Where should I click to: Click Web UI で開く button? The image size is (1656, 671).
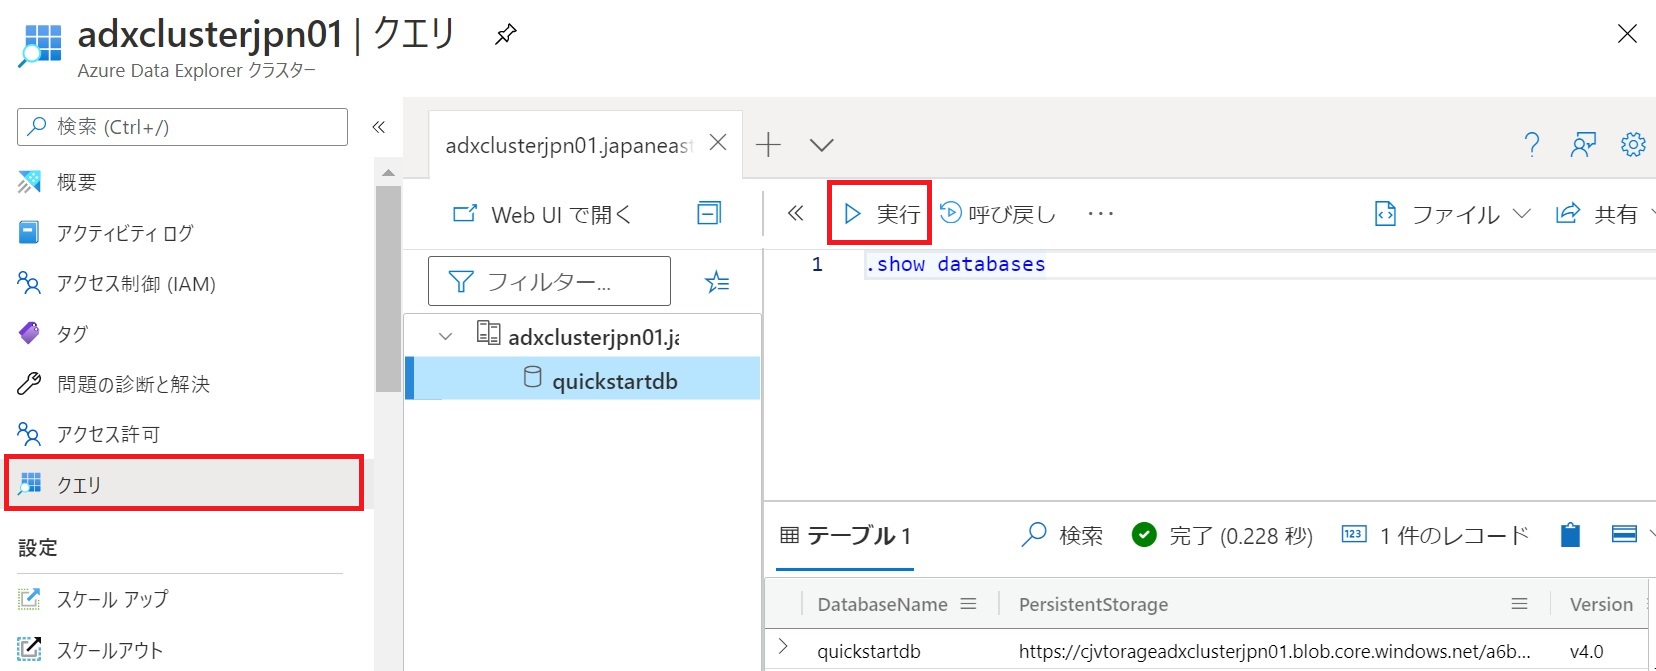(542, 214)
